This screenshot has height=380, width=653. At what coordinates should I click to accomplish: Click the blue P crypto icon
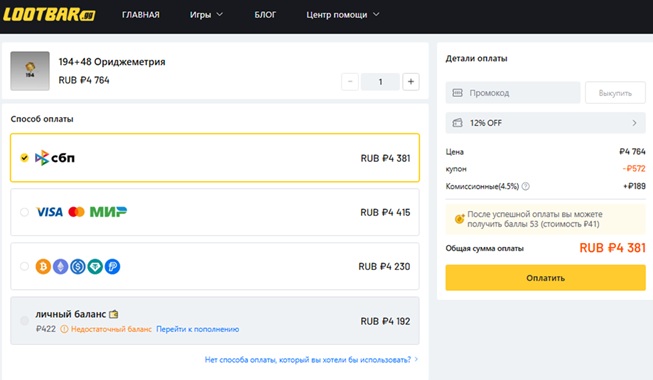tap(112, 266)
